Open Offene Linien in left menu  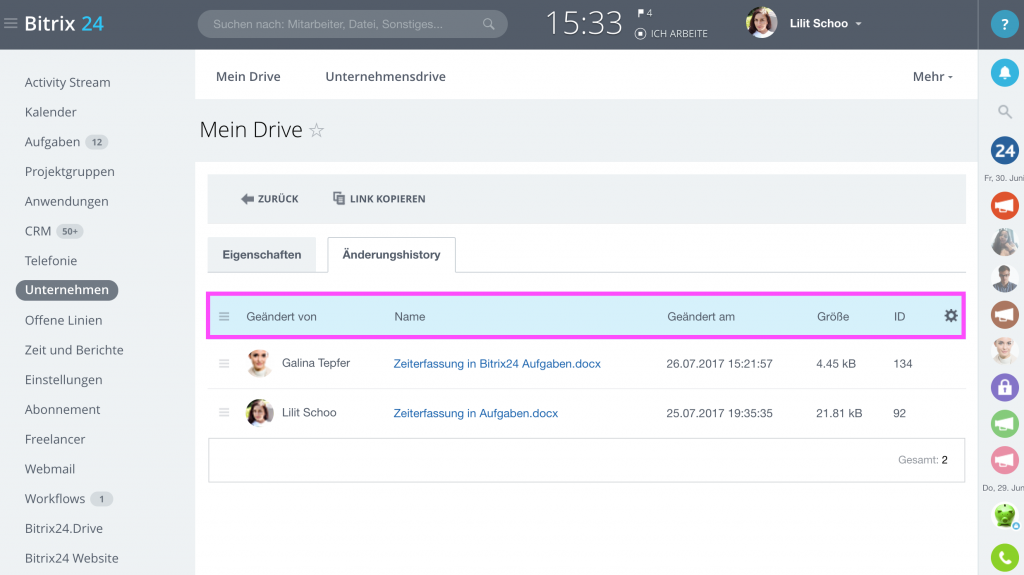[63, 320]
